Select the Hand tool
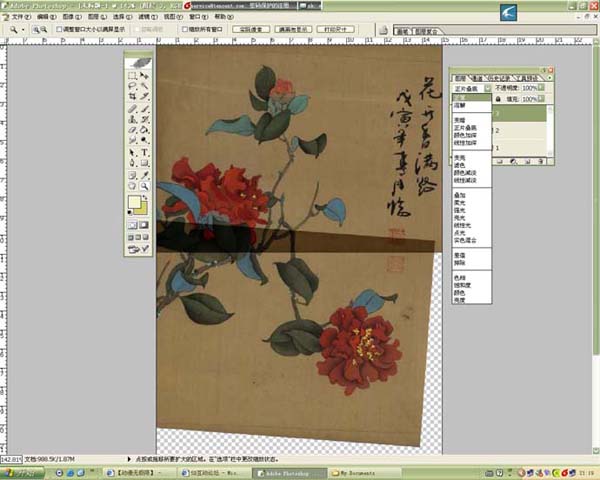Screen dimensions: 600x480 [x=132, y=186]
